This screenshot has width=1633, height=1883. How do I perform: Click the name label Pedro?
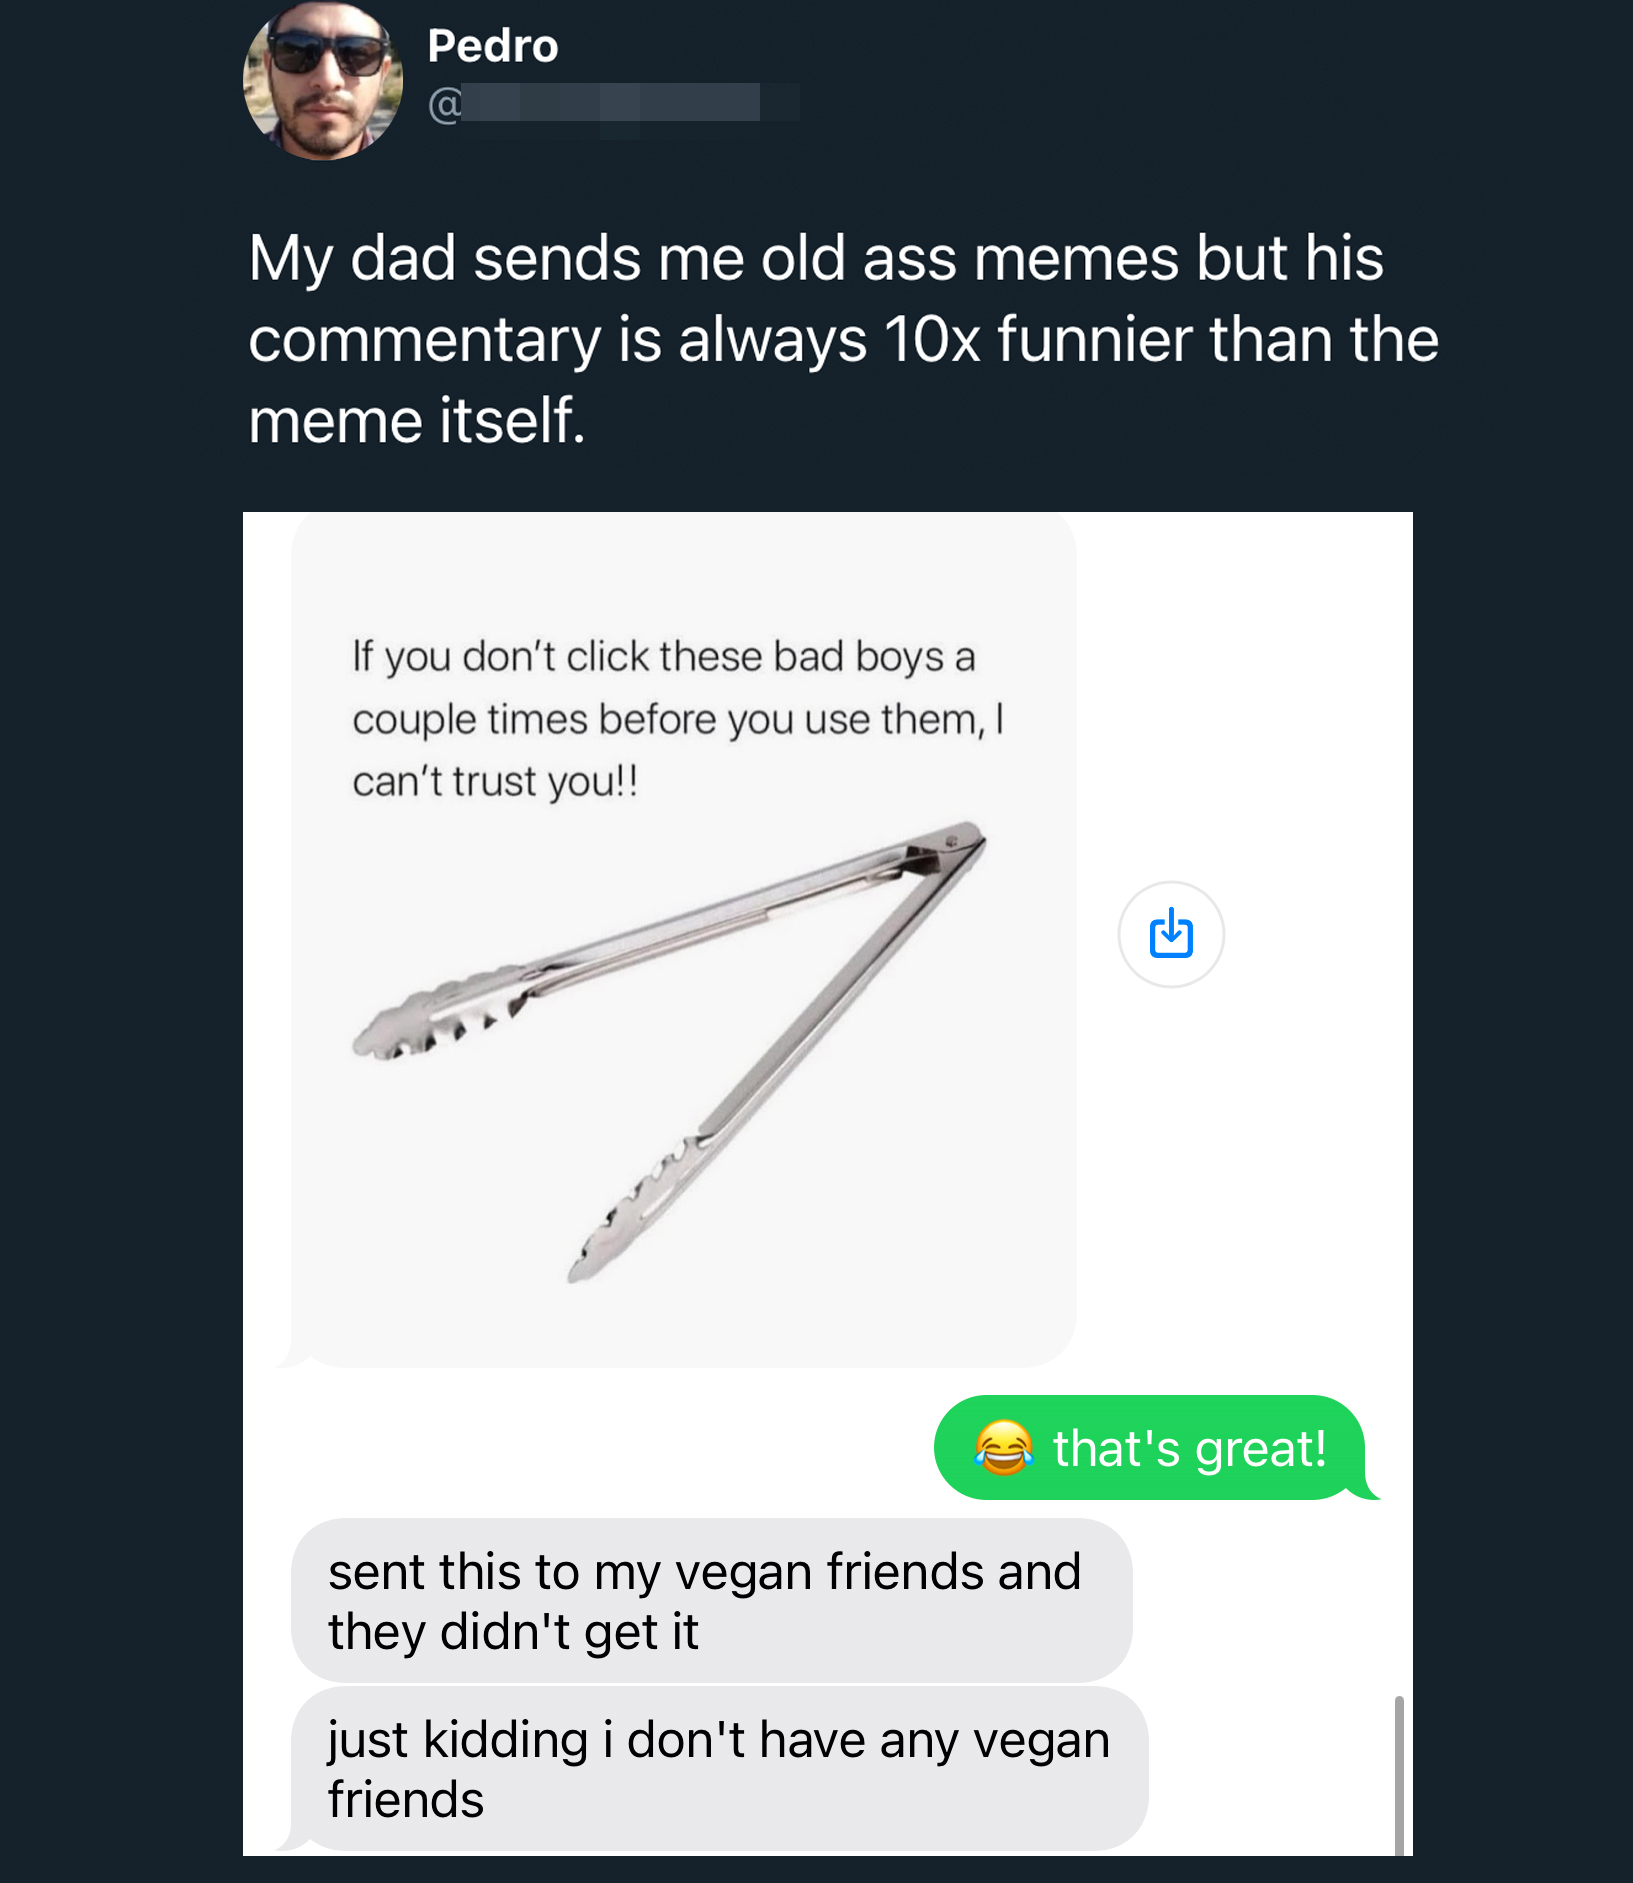click(492, 45)
